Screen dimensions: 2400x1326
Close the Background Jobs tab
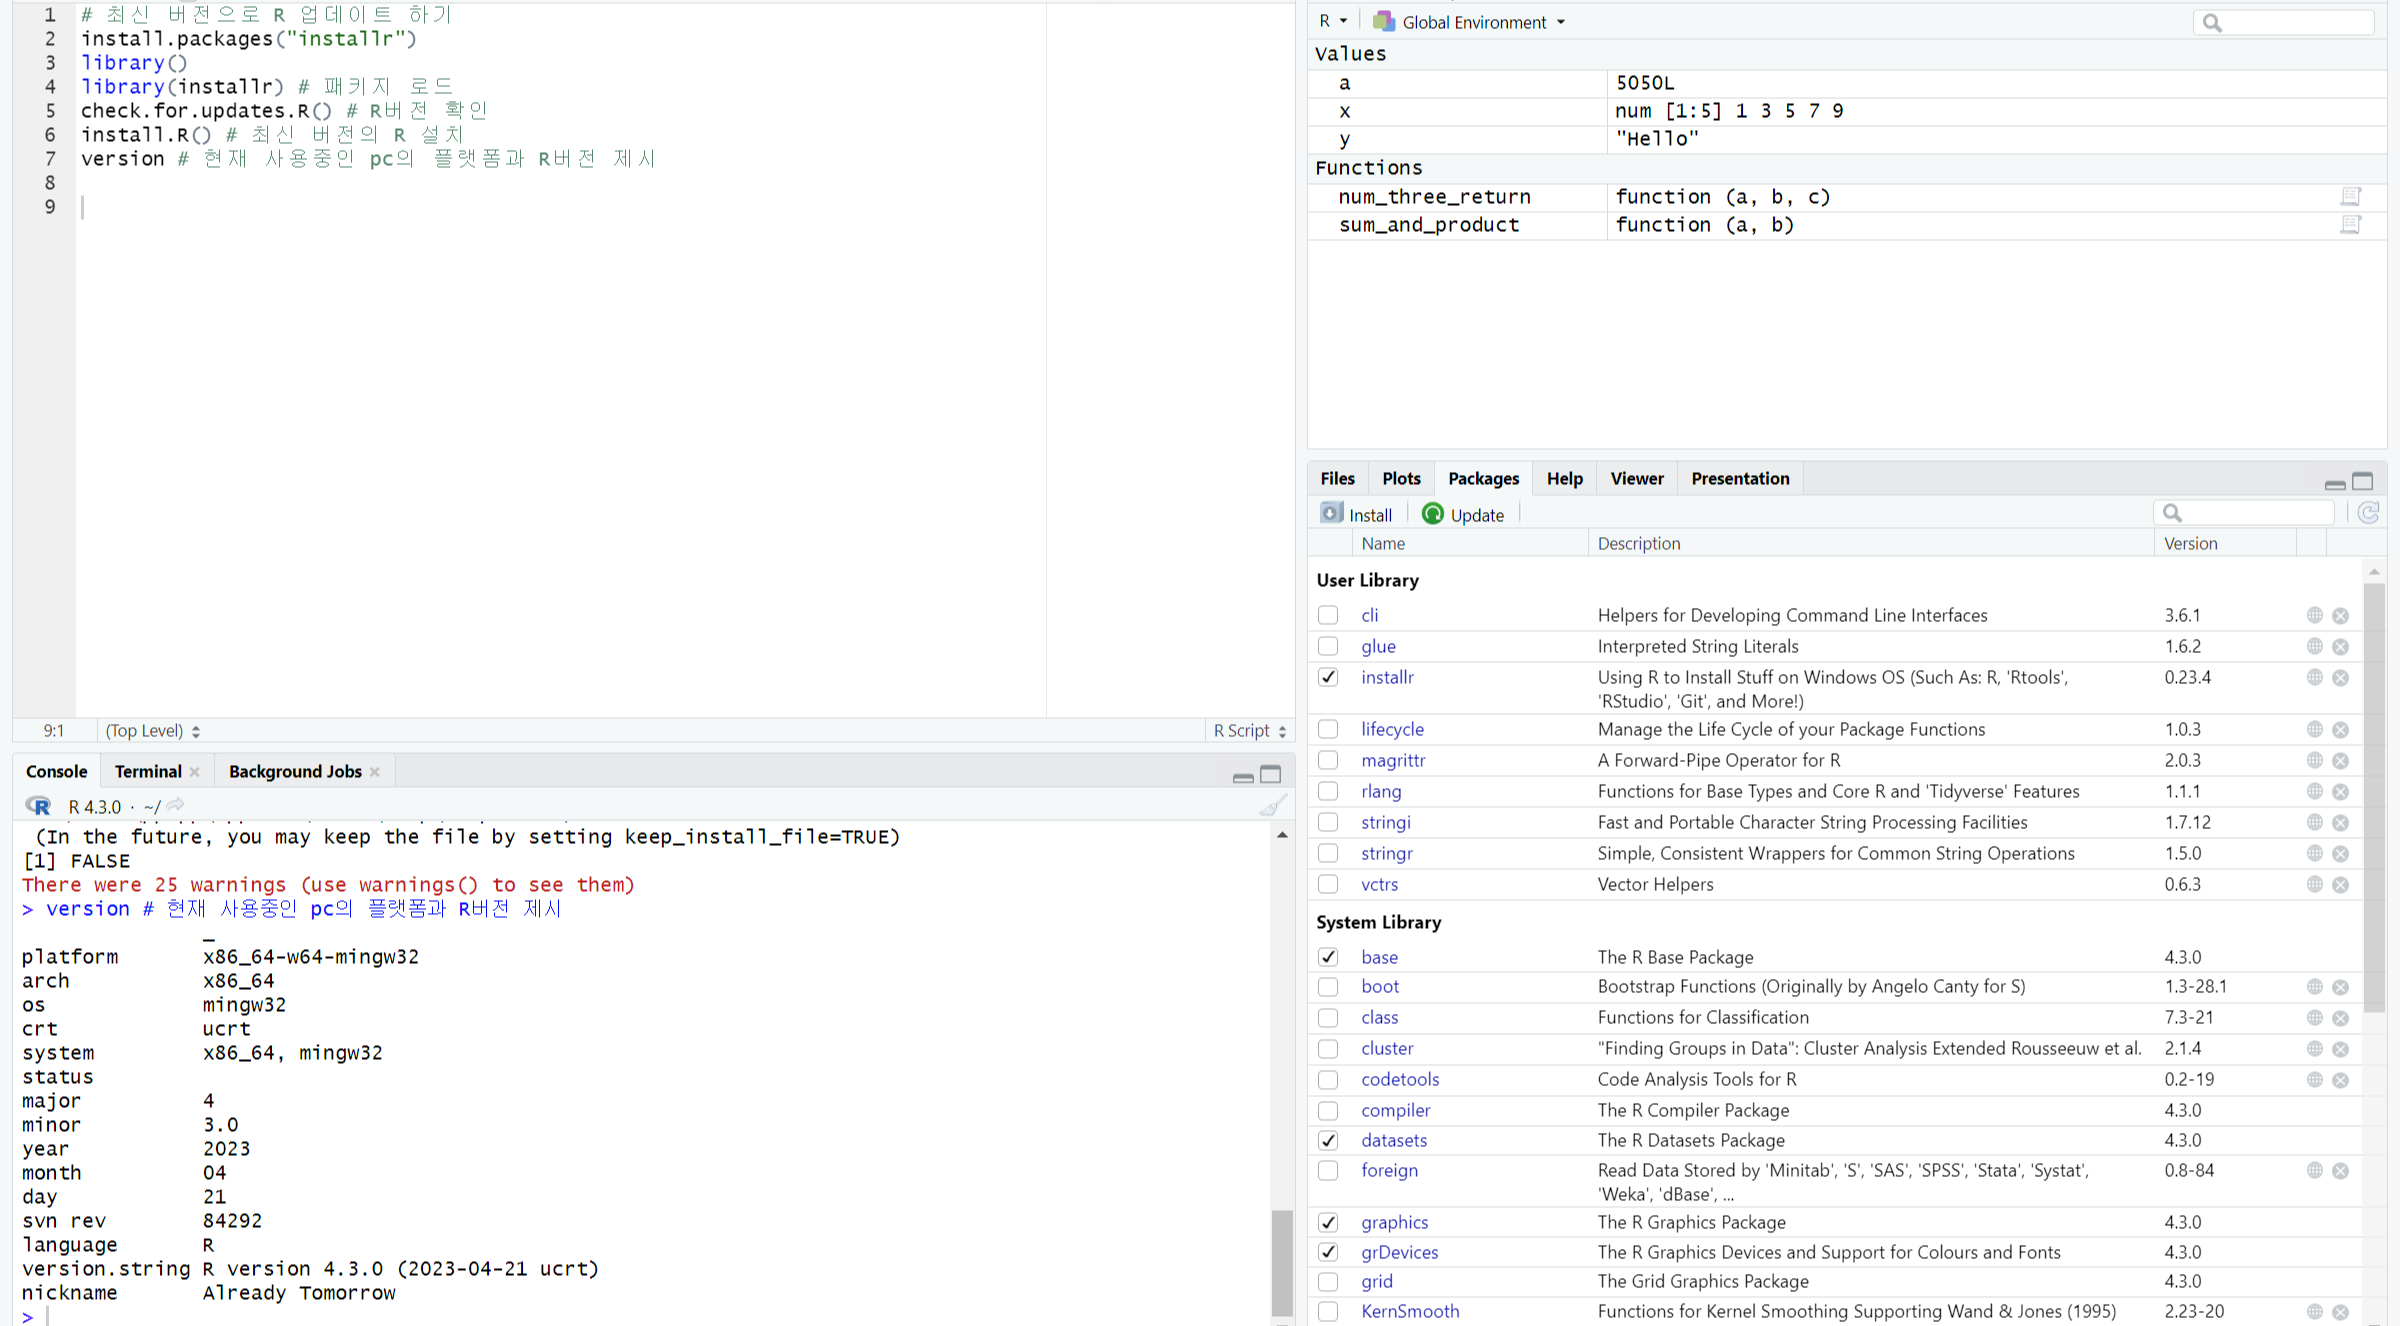point(375,772)
